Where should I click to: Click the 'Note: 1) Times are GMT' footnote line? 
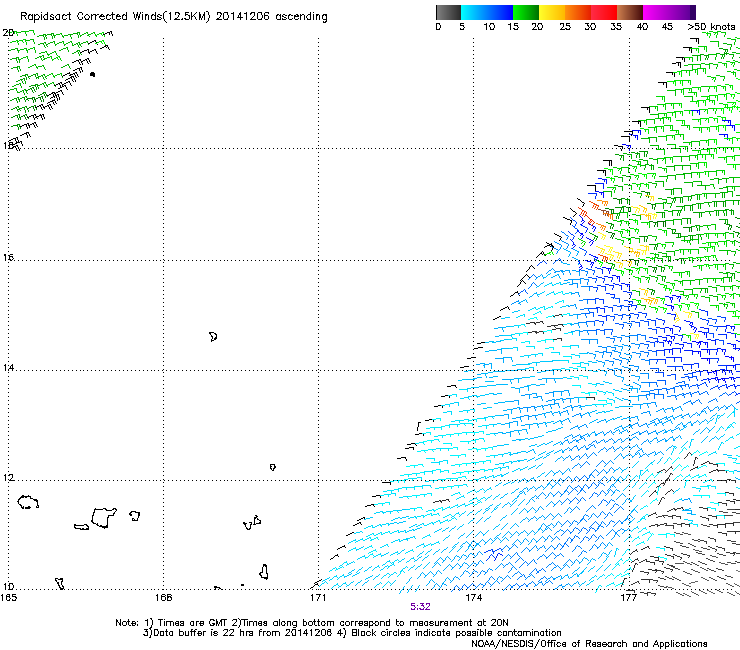(312, 623)
